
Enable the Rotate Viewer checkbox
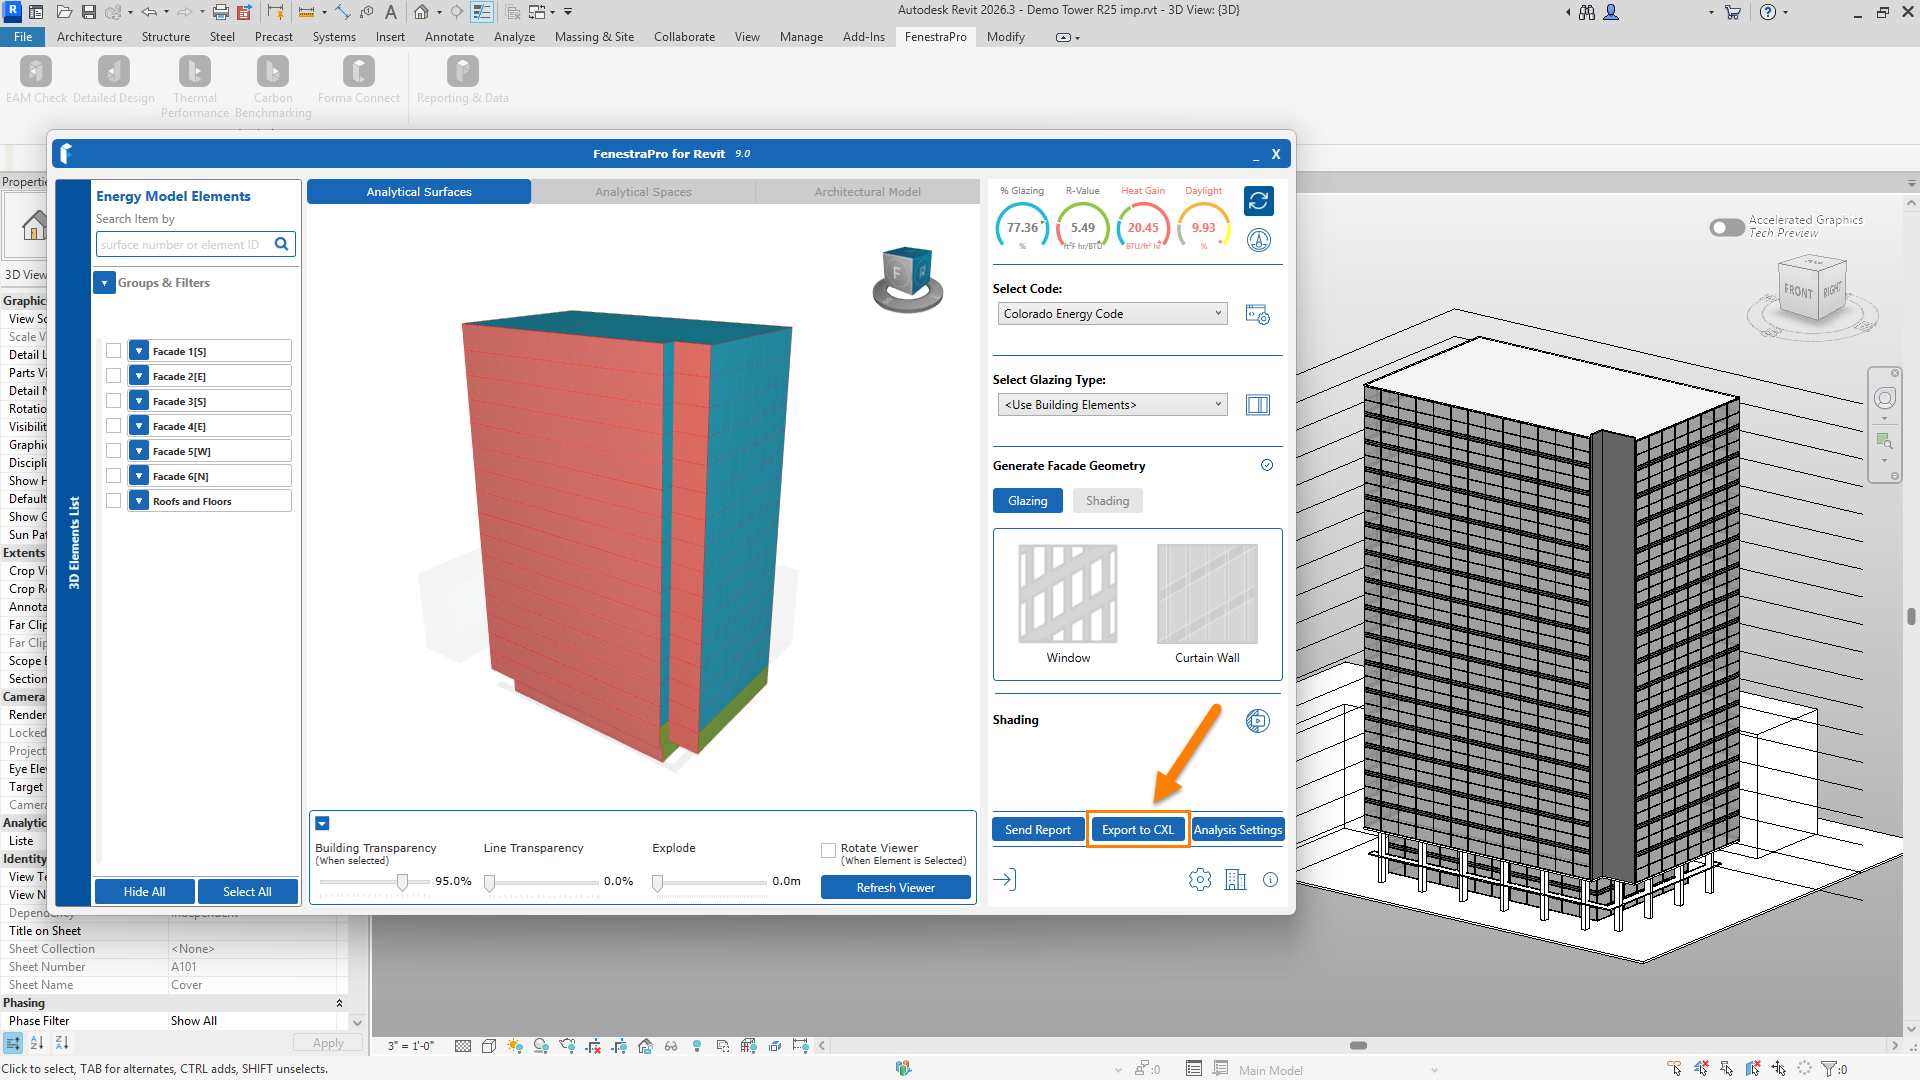[828, 851]
